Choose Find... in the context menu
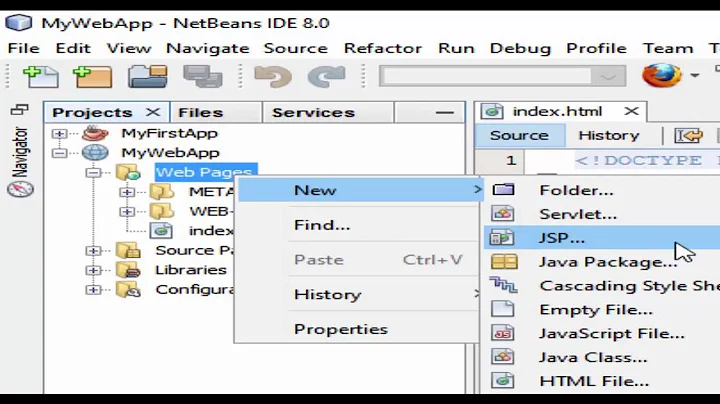Viewport: 720px width, 404px height. [360, 225]
